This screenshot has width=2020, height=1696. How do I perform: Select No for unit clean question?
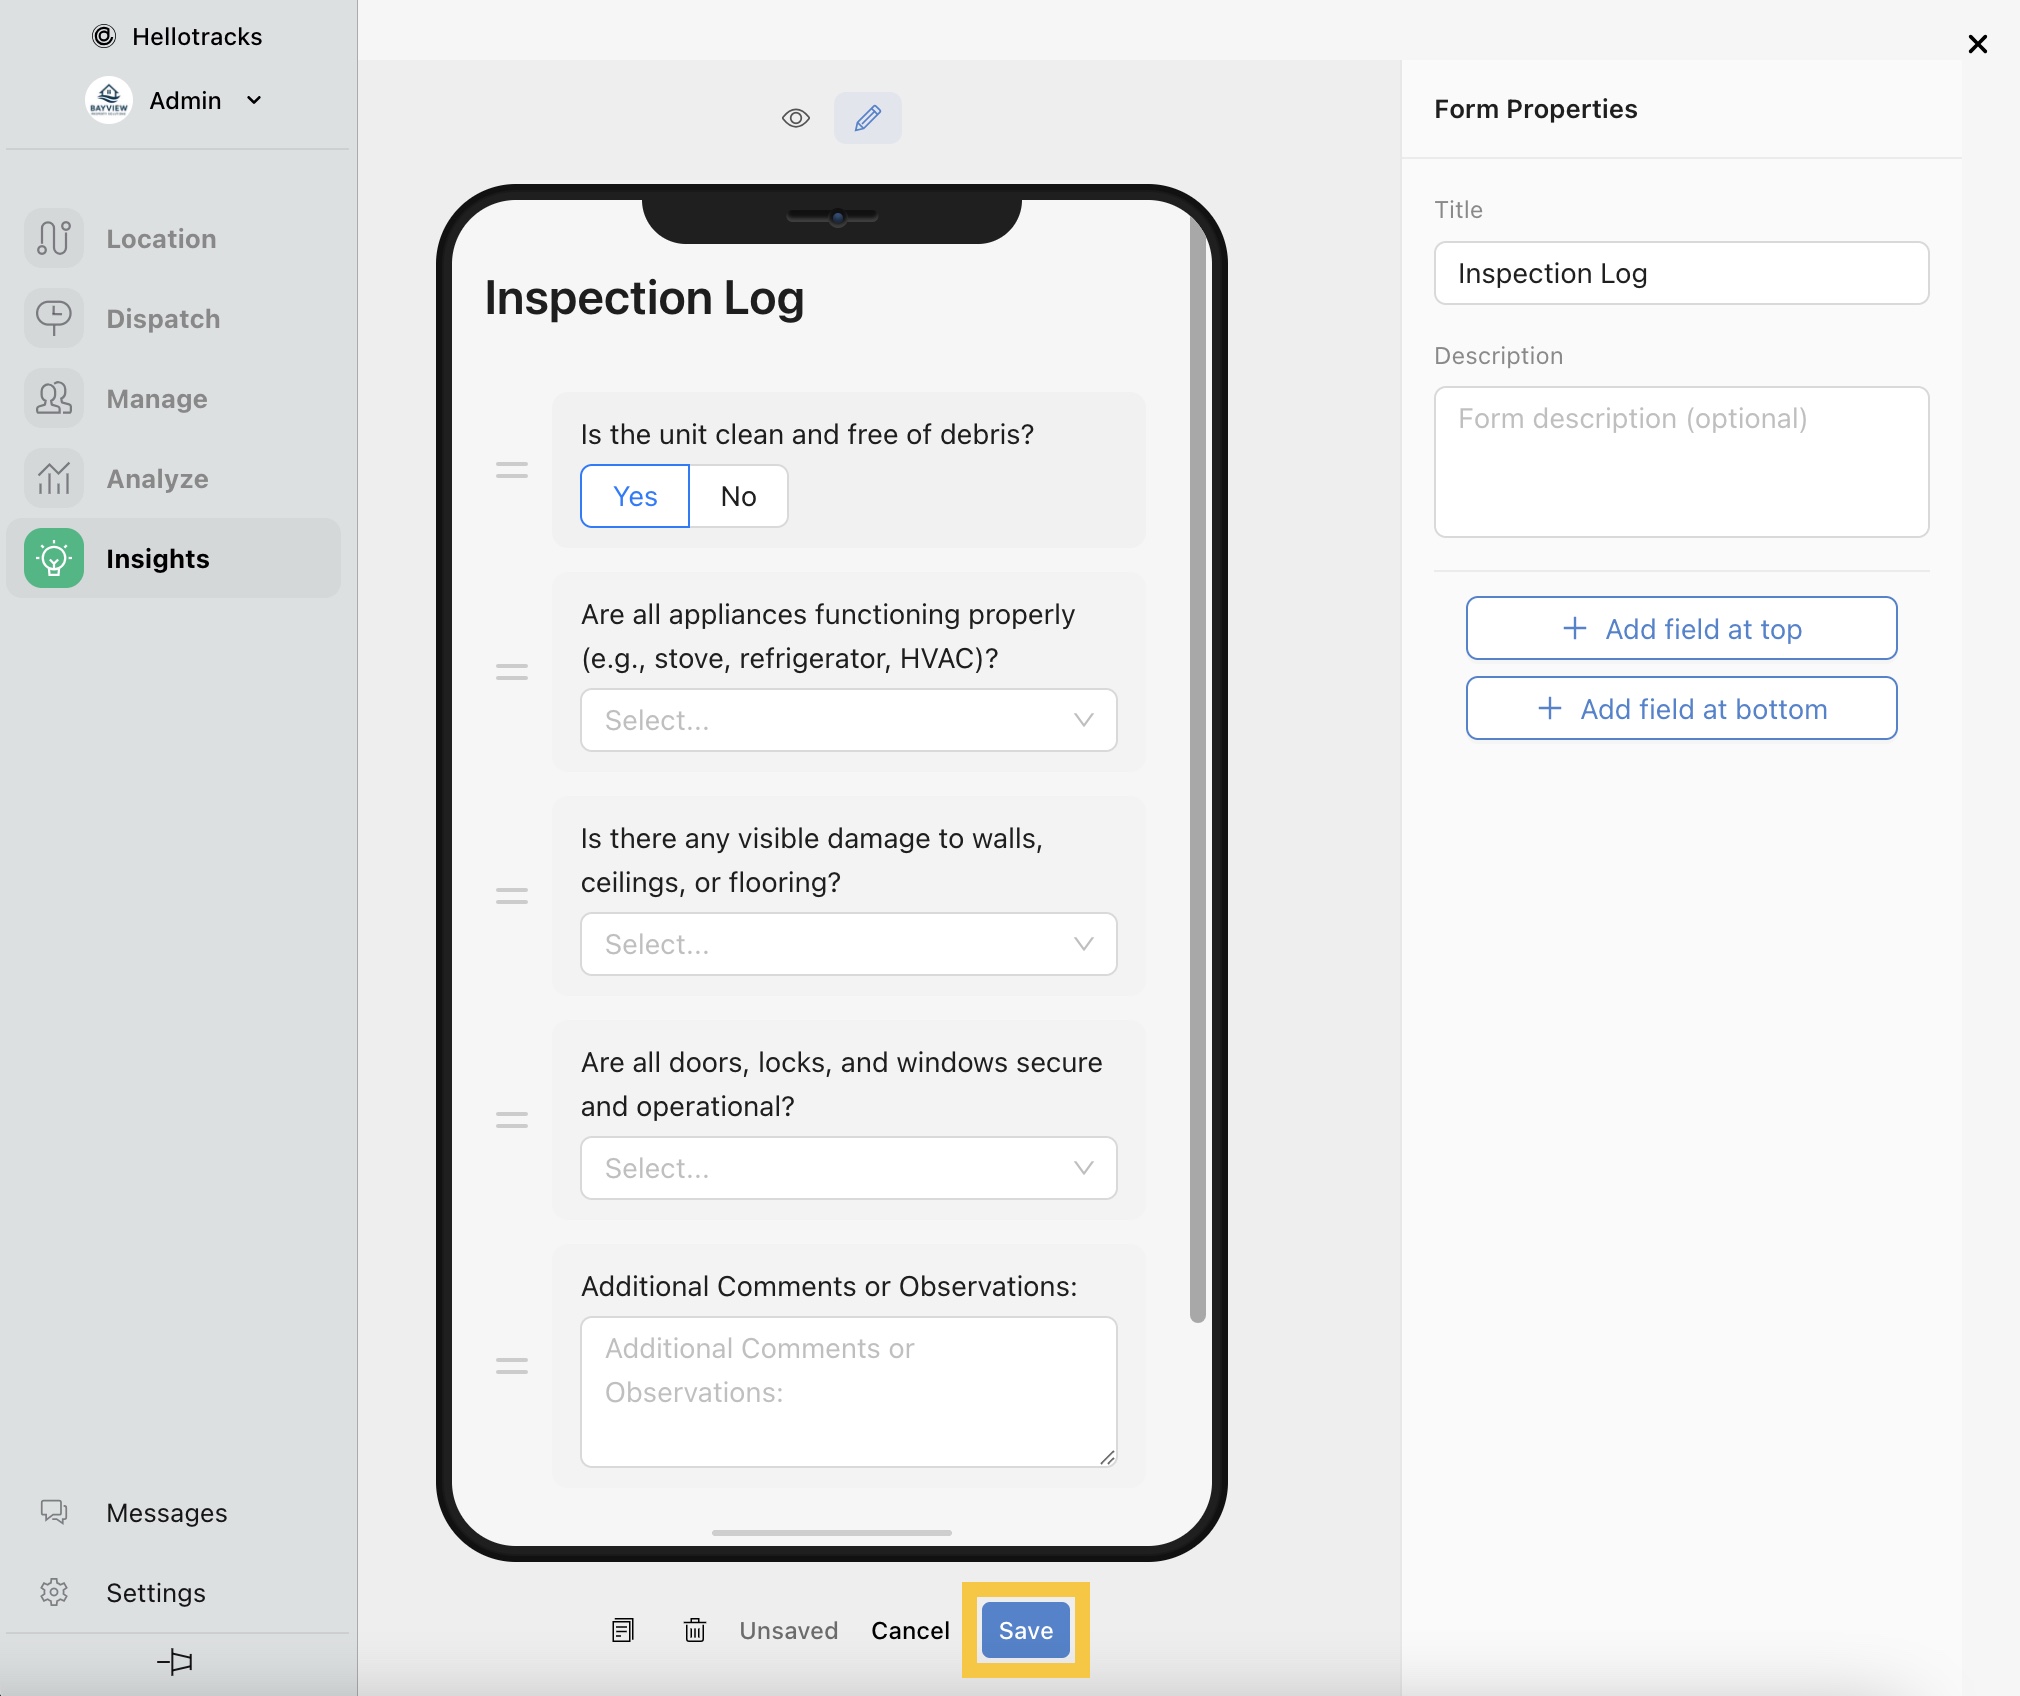(738, 496)
